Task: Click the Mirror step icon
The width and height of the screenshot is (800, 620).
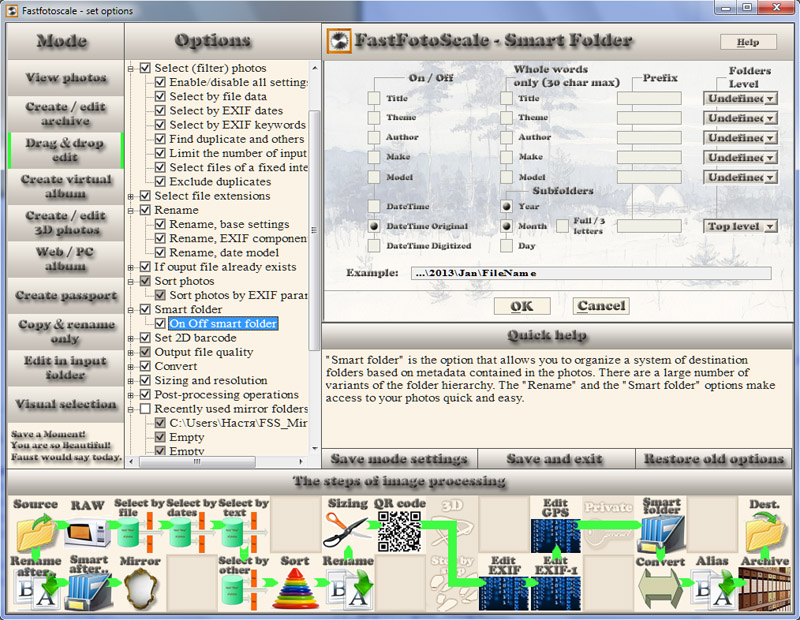Action: pos(140,590)
